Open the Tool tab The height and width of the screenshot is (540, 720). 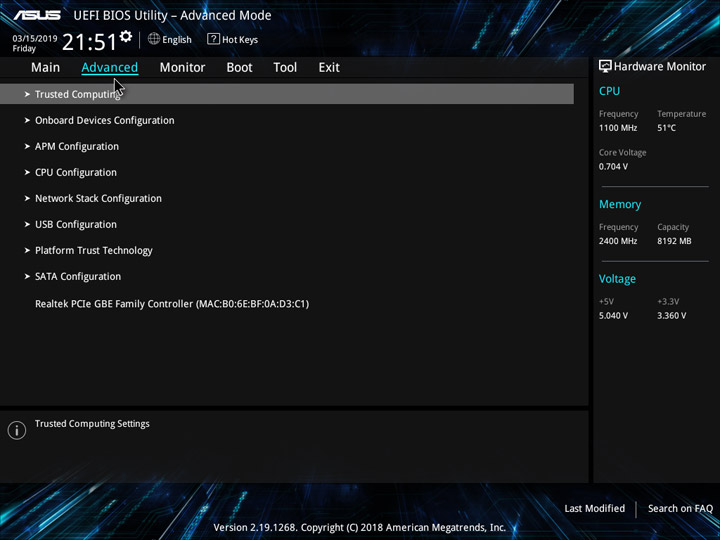(285, 68)
